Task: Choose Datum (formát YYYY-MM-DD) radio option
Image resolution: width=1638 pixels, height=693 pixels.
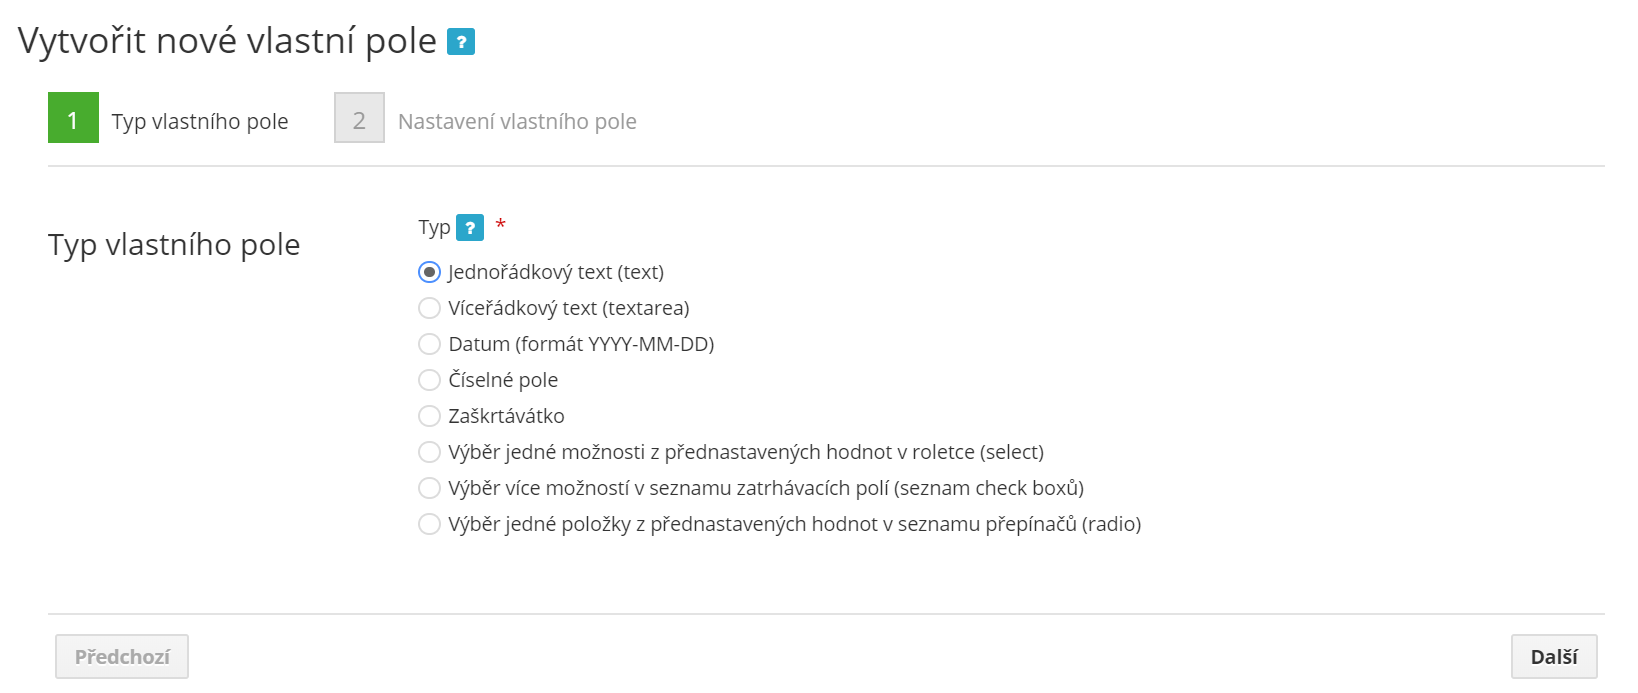Action: point(429,344)
